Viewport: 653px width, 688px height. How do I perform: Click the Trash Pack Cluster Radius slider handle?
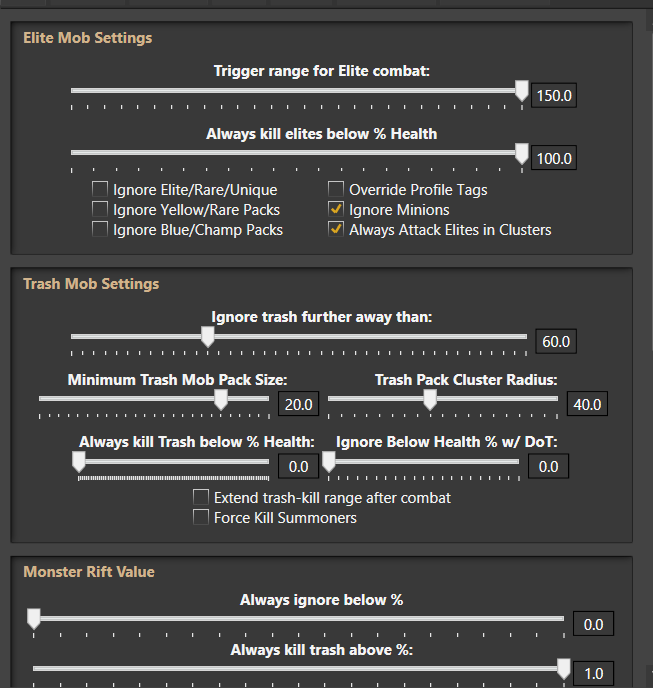coord(429,400)
